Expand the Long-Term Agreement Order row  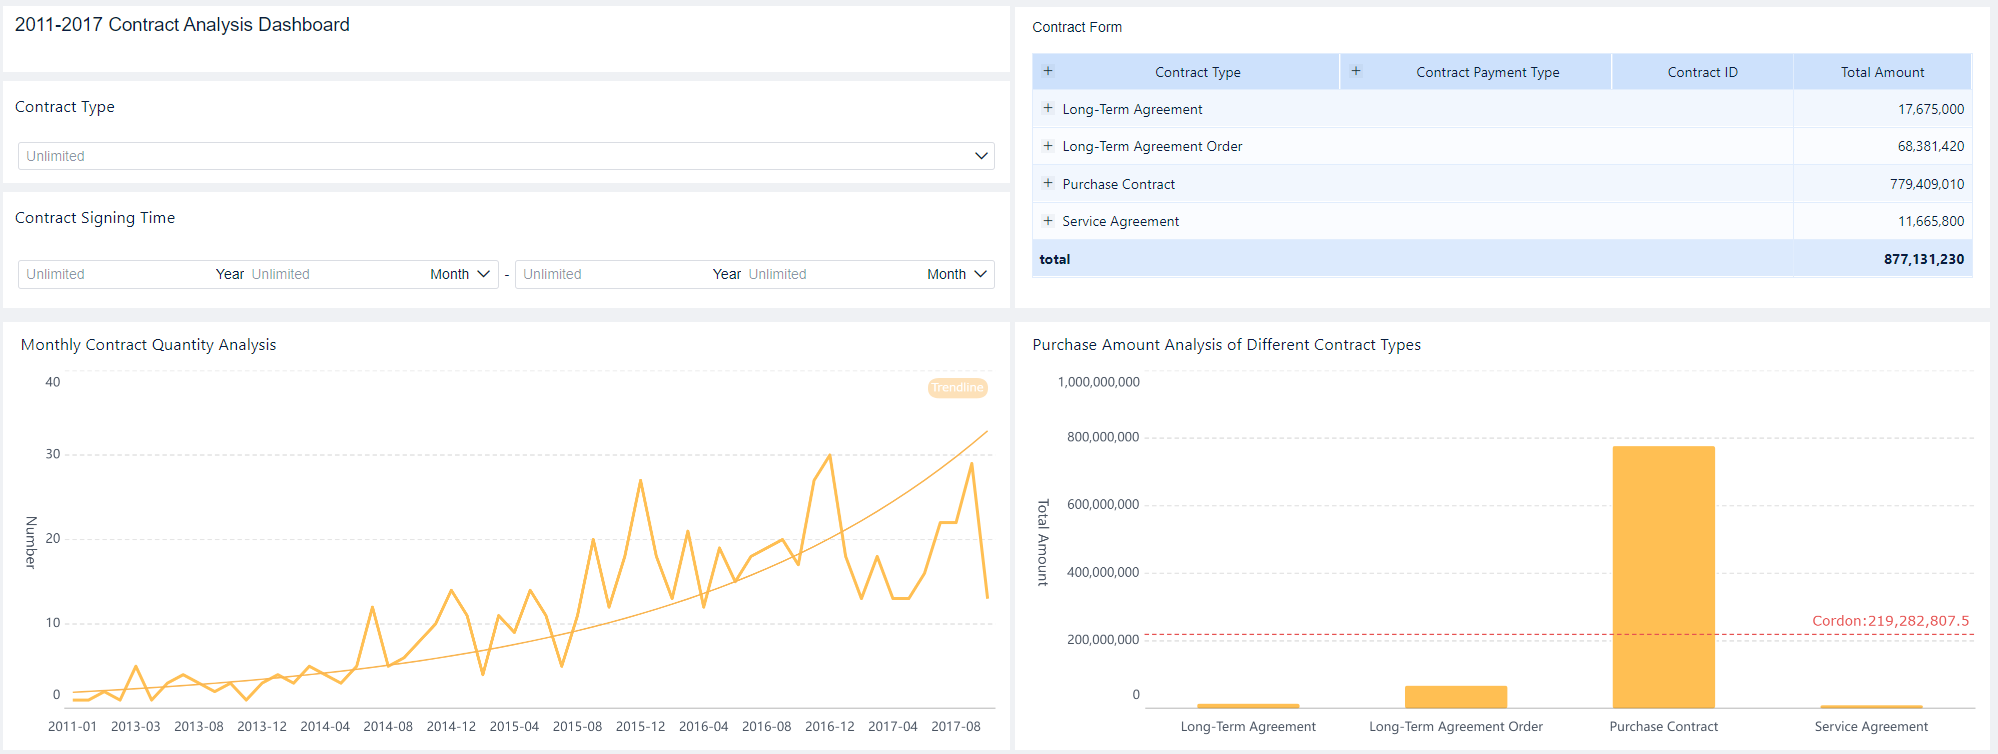click(x=1047, y=146)
